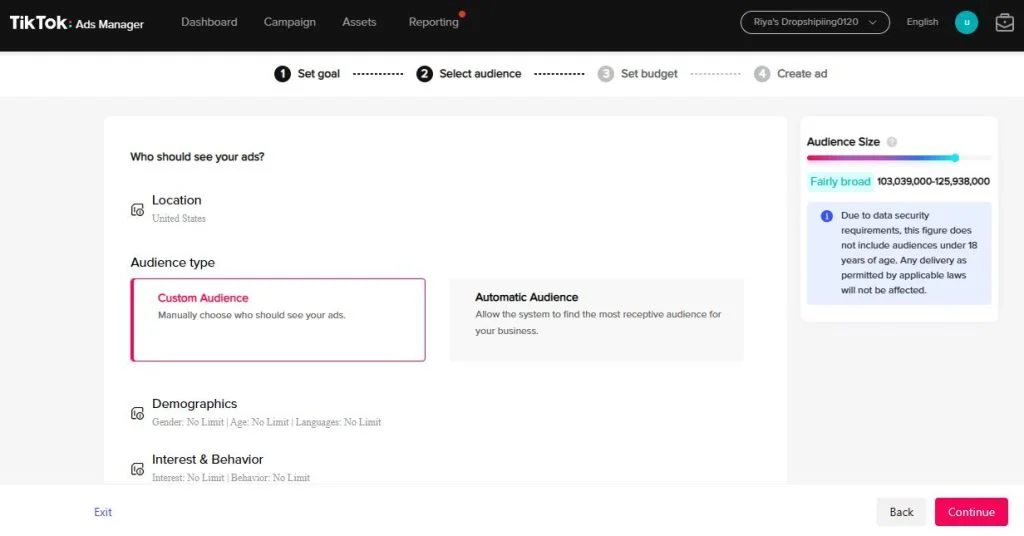The width and height of the screenshot is (1024, 536).
Task: Click the Audience Size gauge indicator
Action: pyautogui.click(x=955, y=158)
